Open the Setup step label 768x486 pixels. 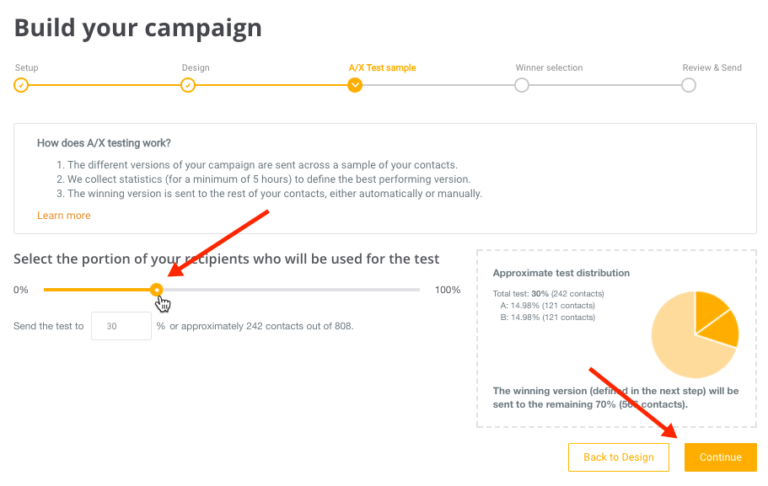point(26,68)
